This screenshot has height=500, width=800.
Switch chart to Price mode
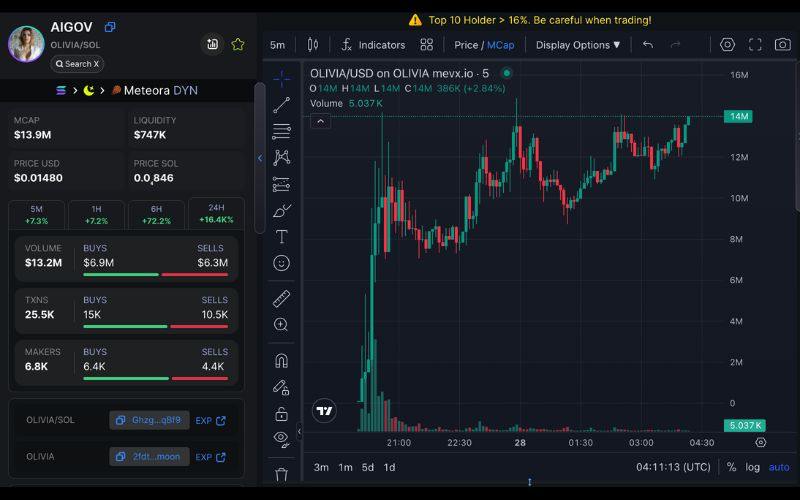[466, 45]
